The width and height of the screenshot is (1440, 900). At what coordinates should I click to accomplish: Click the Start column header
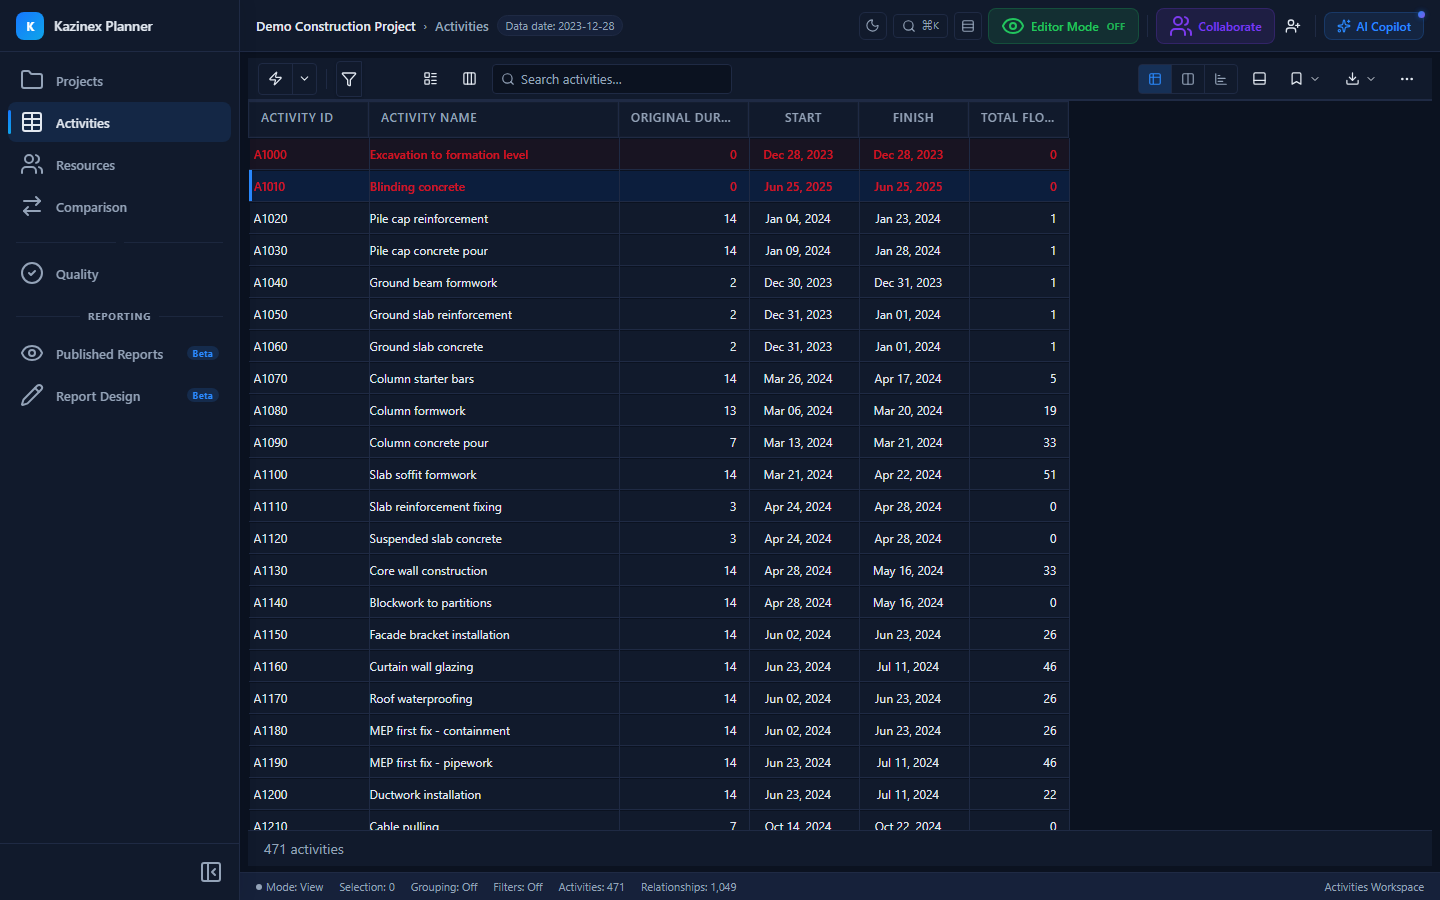click(804, 118)
